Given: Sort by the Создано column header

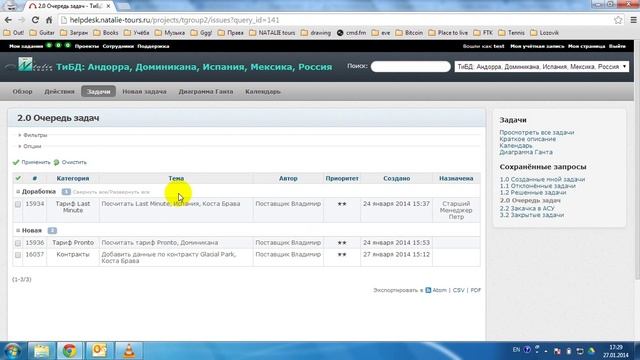Looking at the screenshot, I should point(396,178).
